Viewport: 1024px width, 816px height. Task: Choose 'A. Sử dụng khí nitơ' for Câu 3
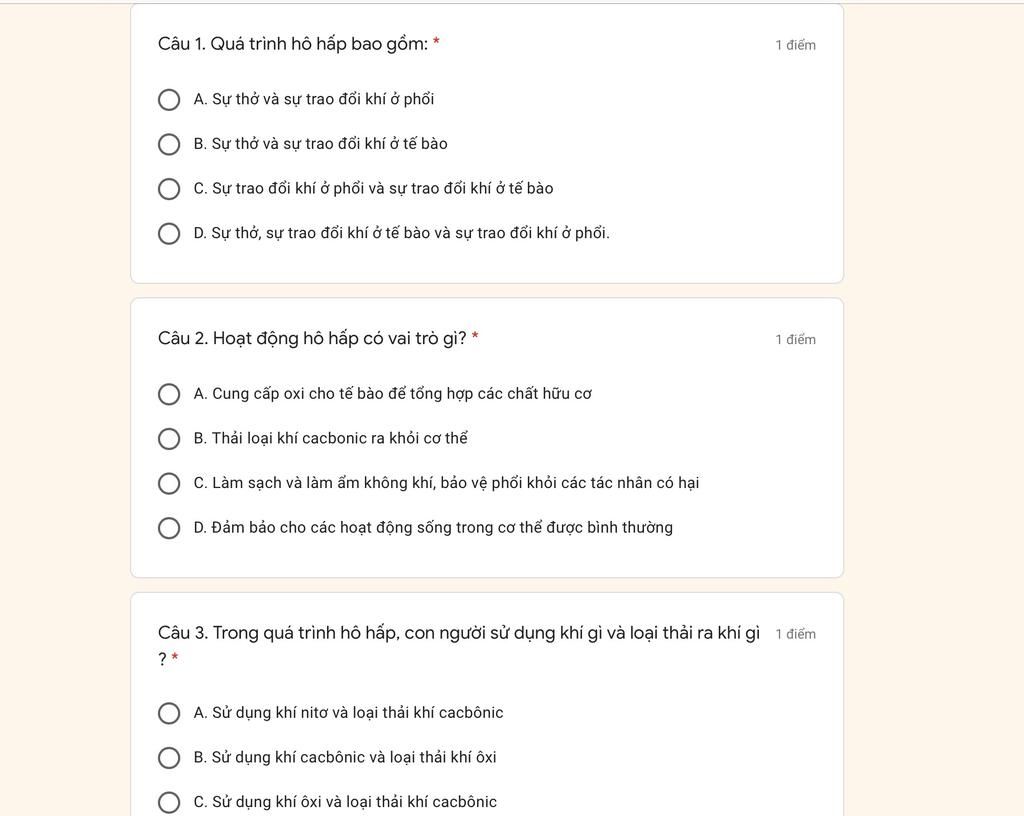tap(169, 713)
